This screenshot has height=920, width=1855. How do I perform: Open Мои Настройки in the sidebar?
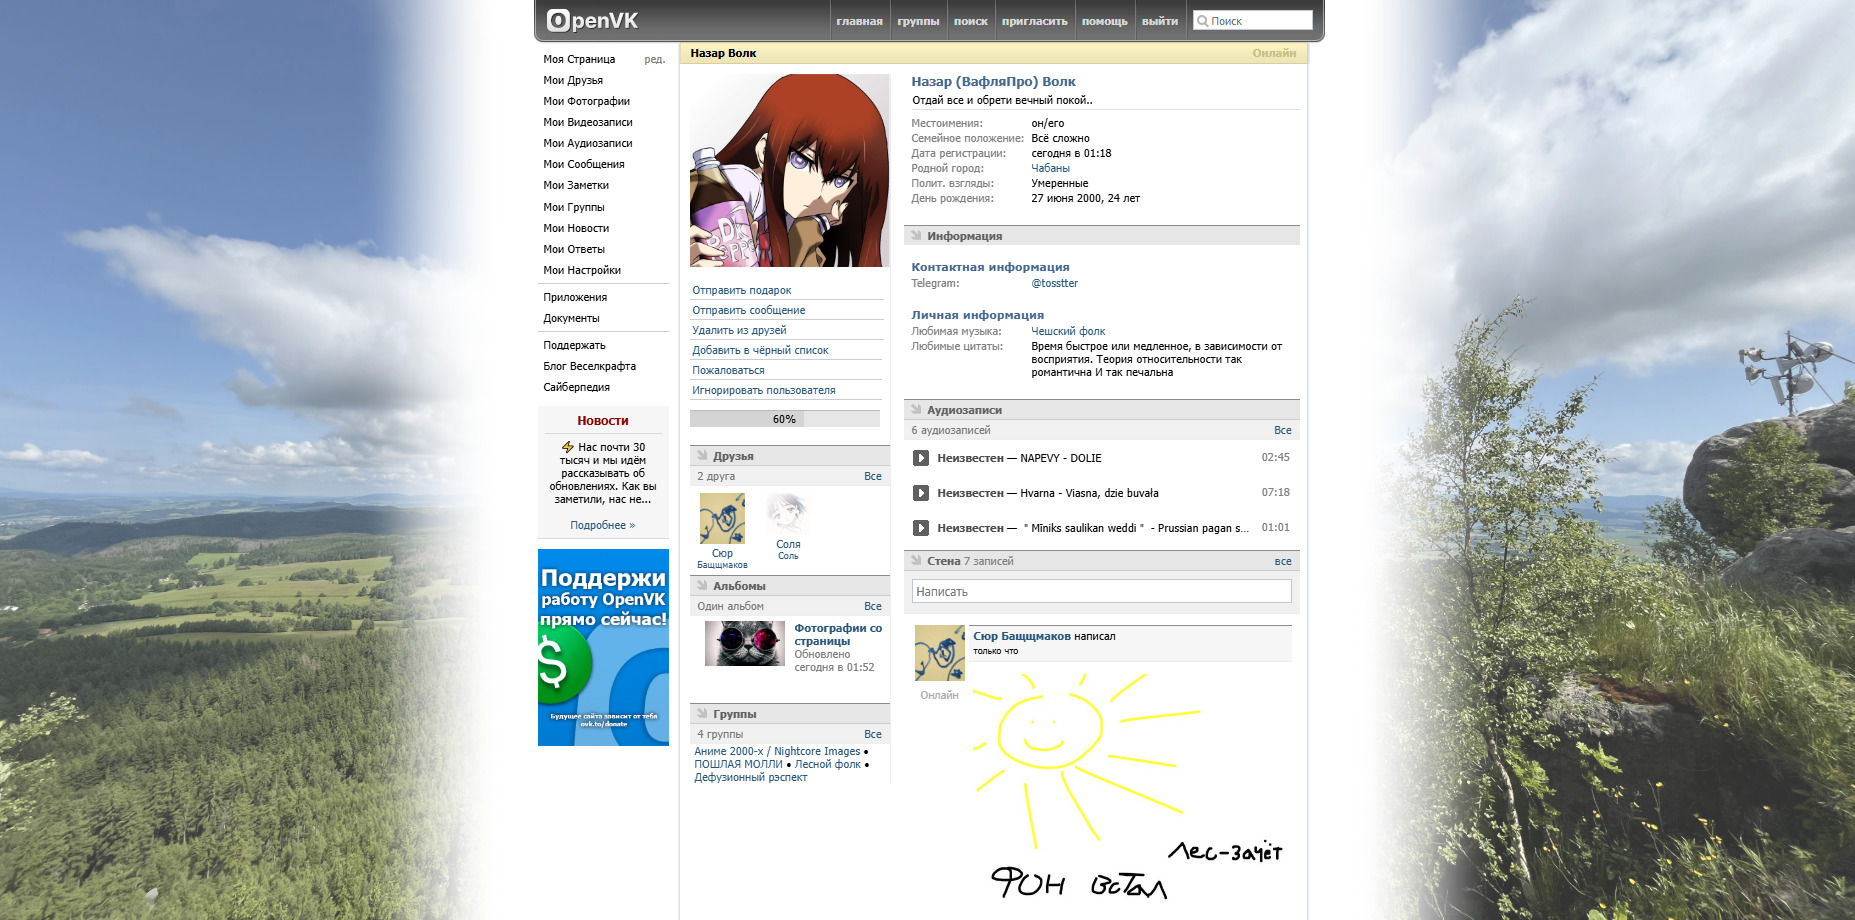582,270
